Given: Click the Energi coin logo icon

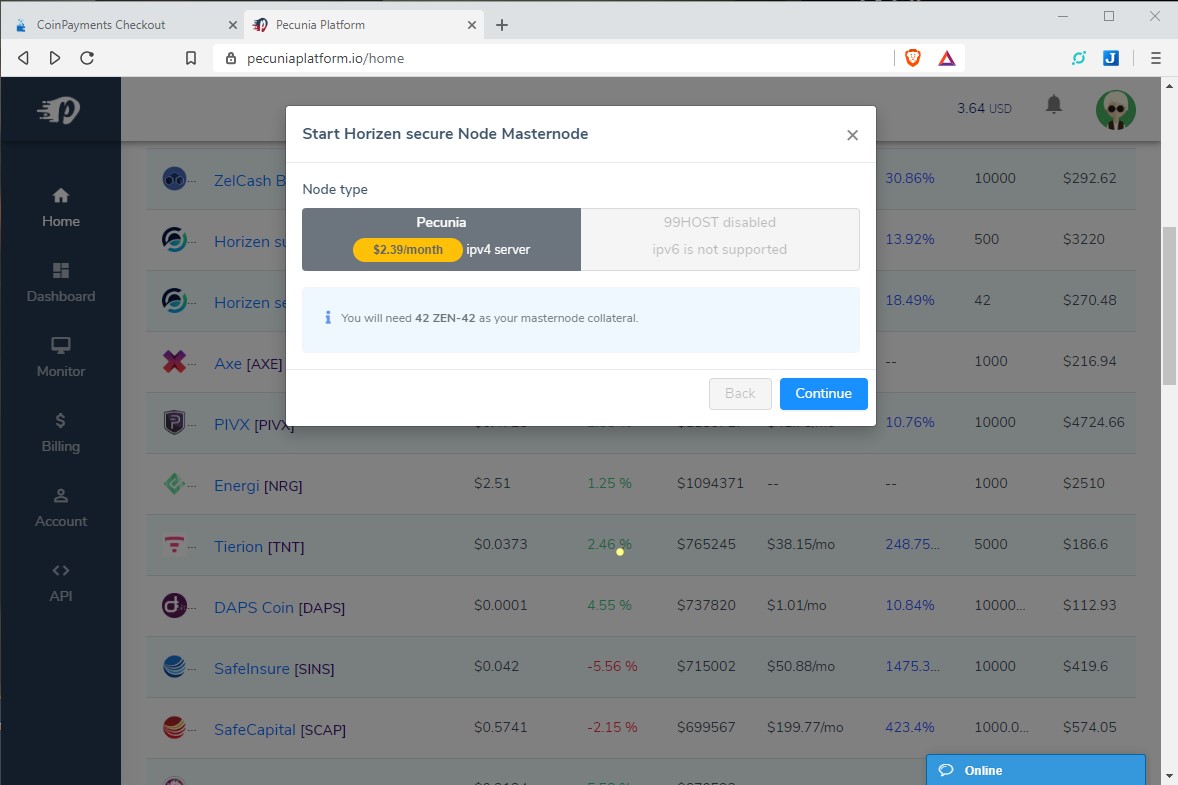Looking at the screenshot, I should pos(174,483).
